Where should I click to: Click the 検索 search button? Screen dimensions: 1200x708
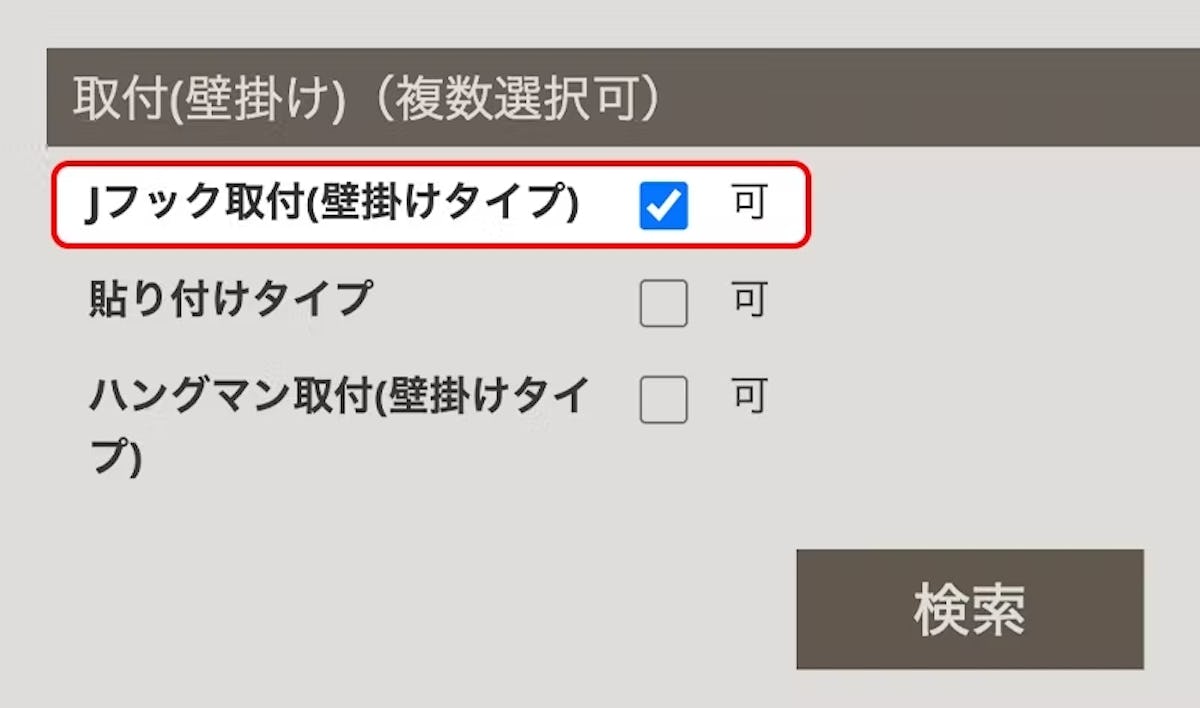click(x=969, y=608)
